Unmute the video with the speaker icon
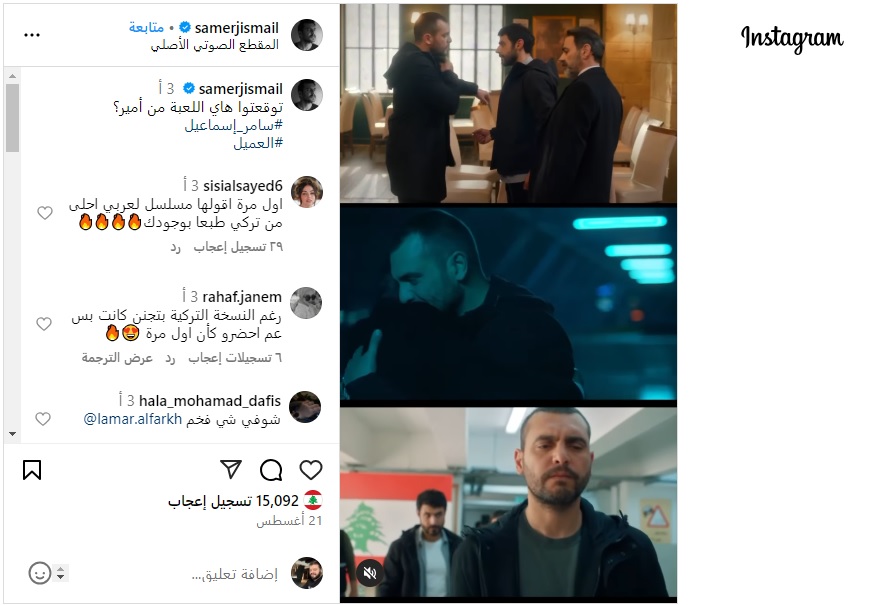Screen dimensions: 890x605 (370, 573)
